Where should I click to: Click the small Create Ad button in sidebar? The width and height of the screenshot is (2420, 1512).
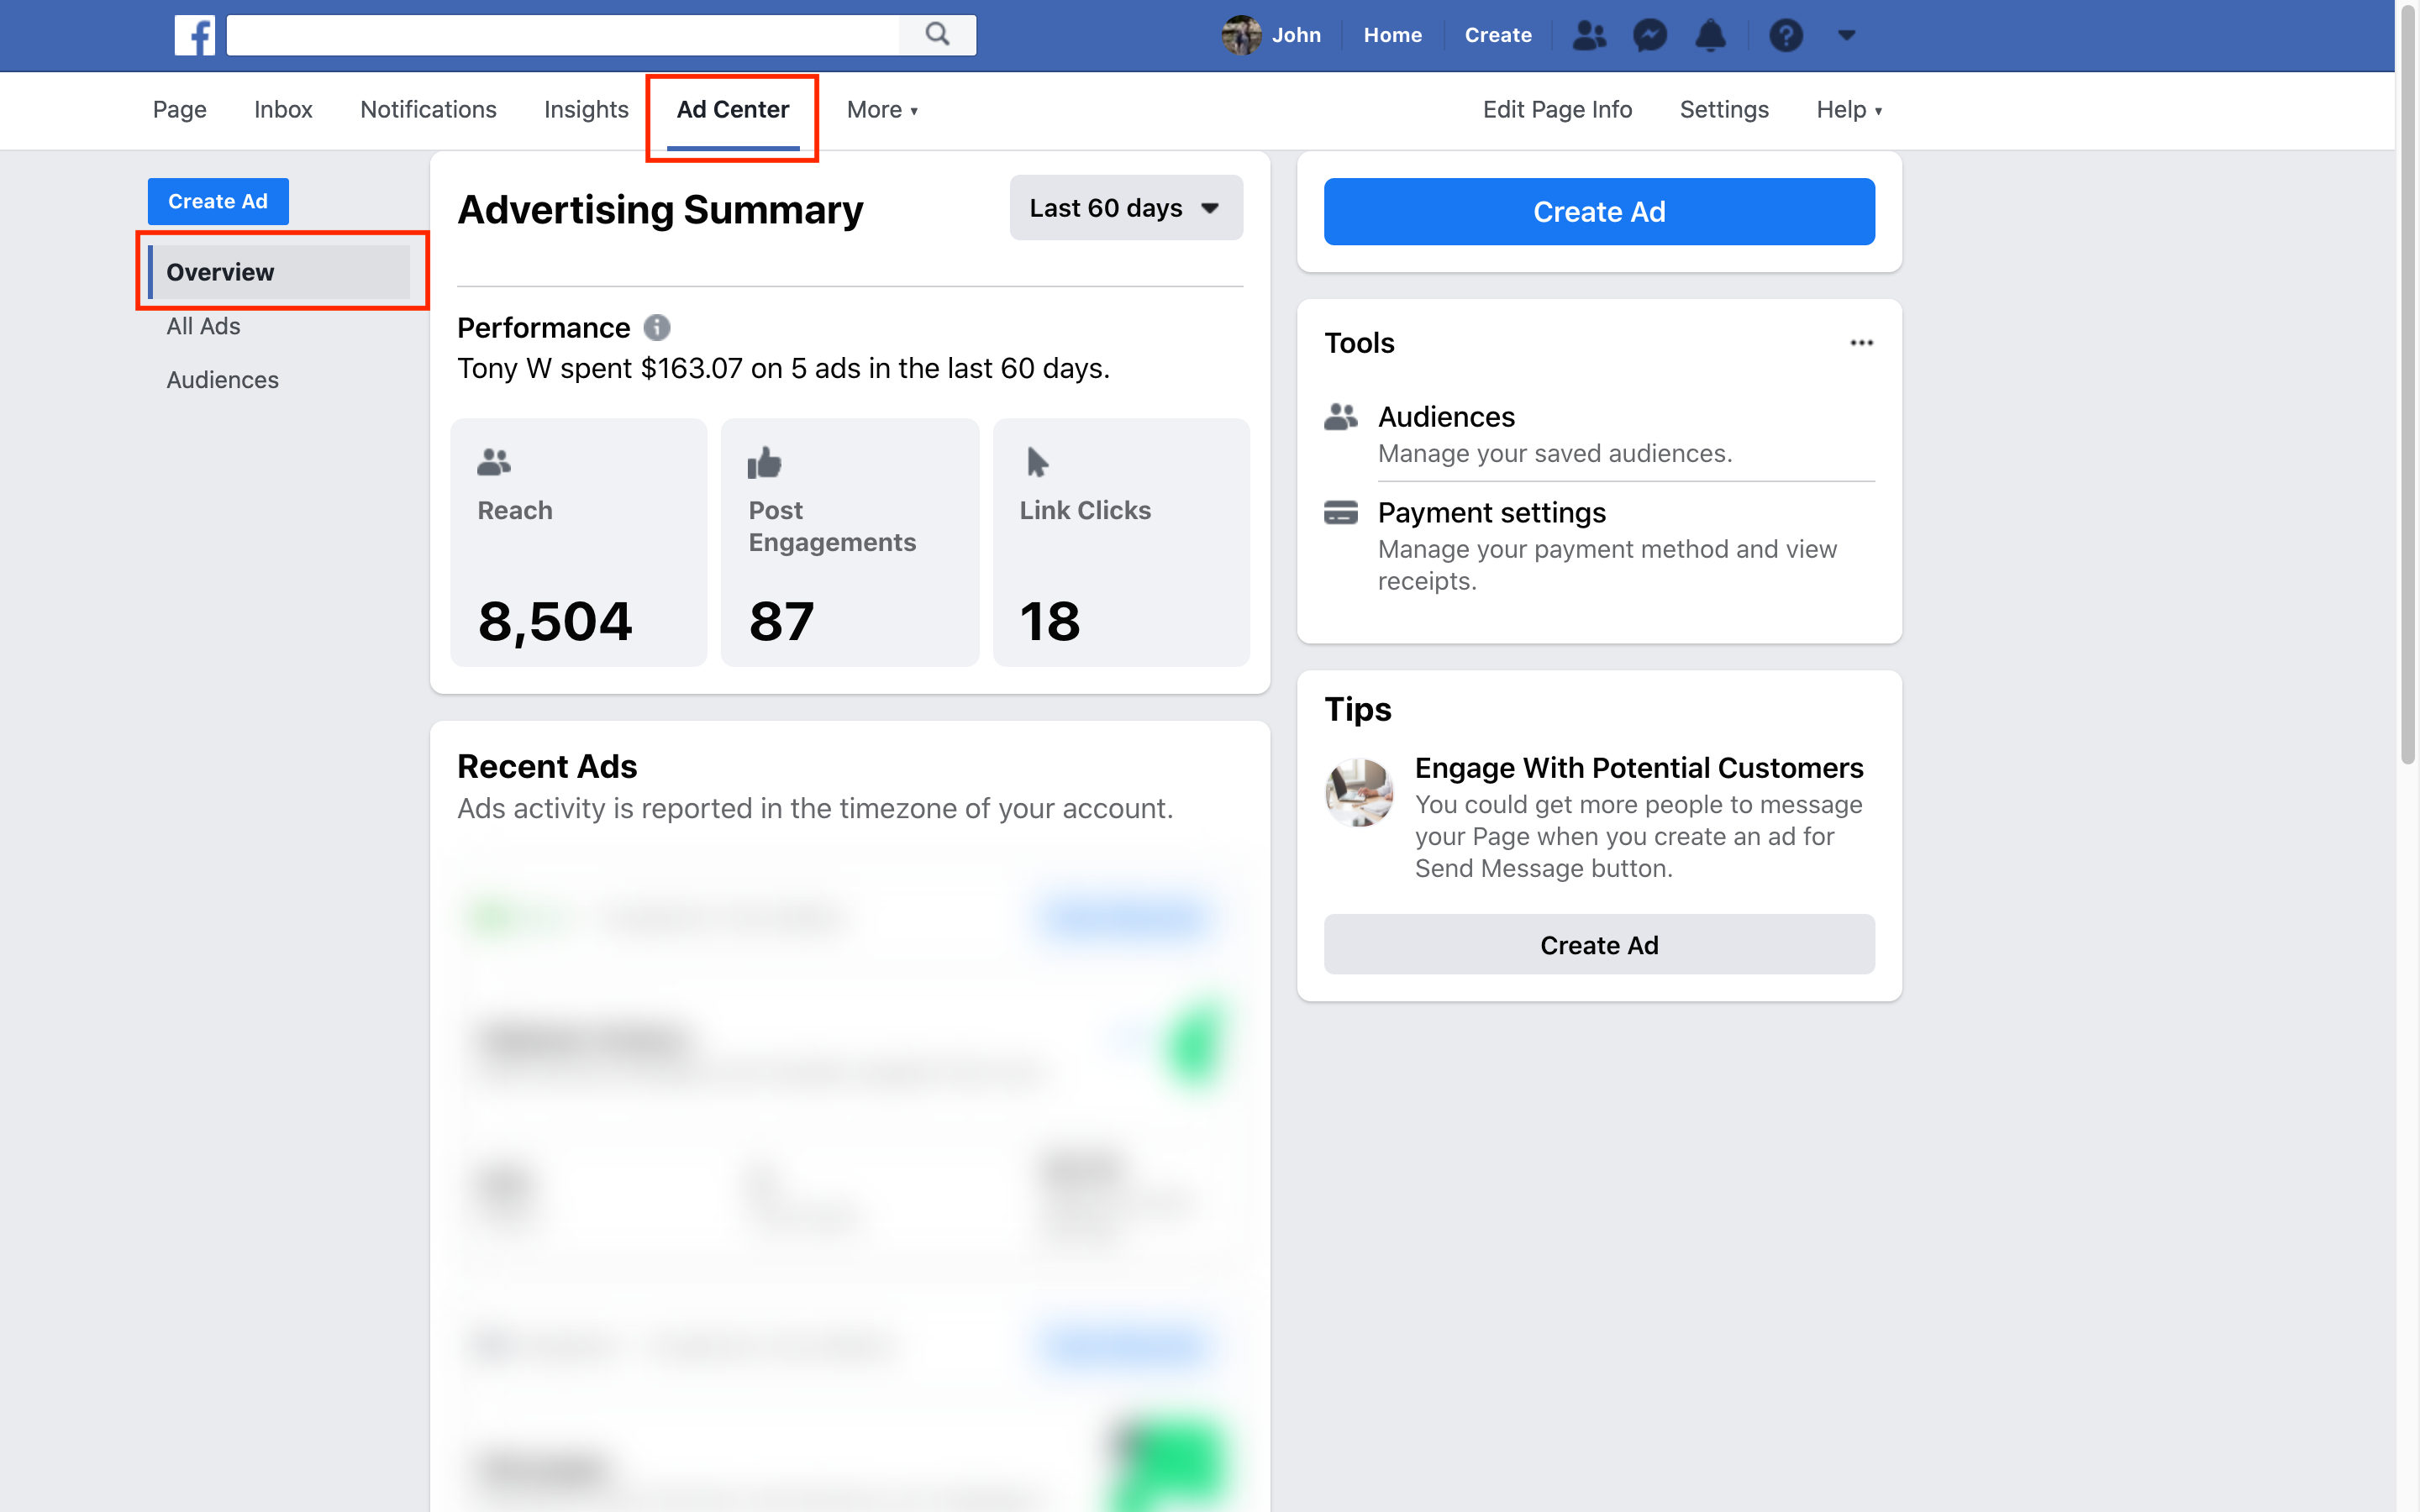218,201
